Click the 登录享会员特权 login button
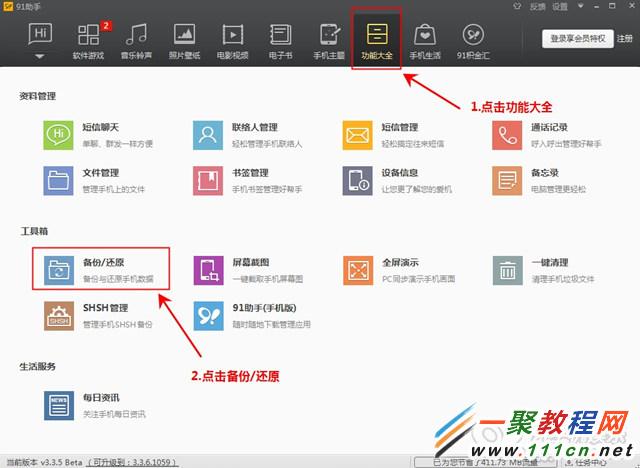Viewport: 640px width, 468px height. (578, 39)
